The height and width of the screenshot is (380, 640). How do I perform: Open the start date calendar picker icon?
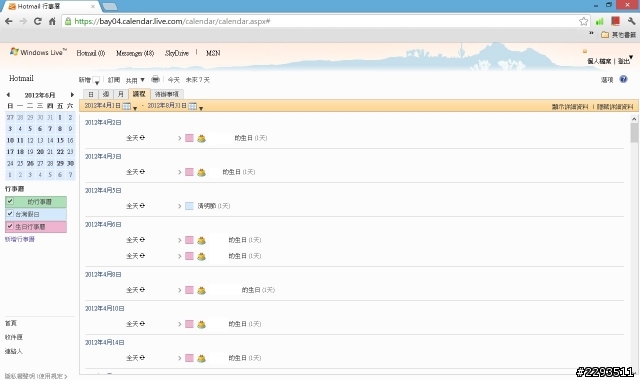pos(127,106)
